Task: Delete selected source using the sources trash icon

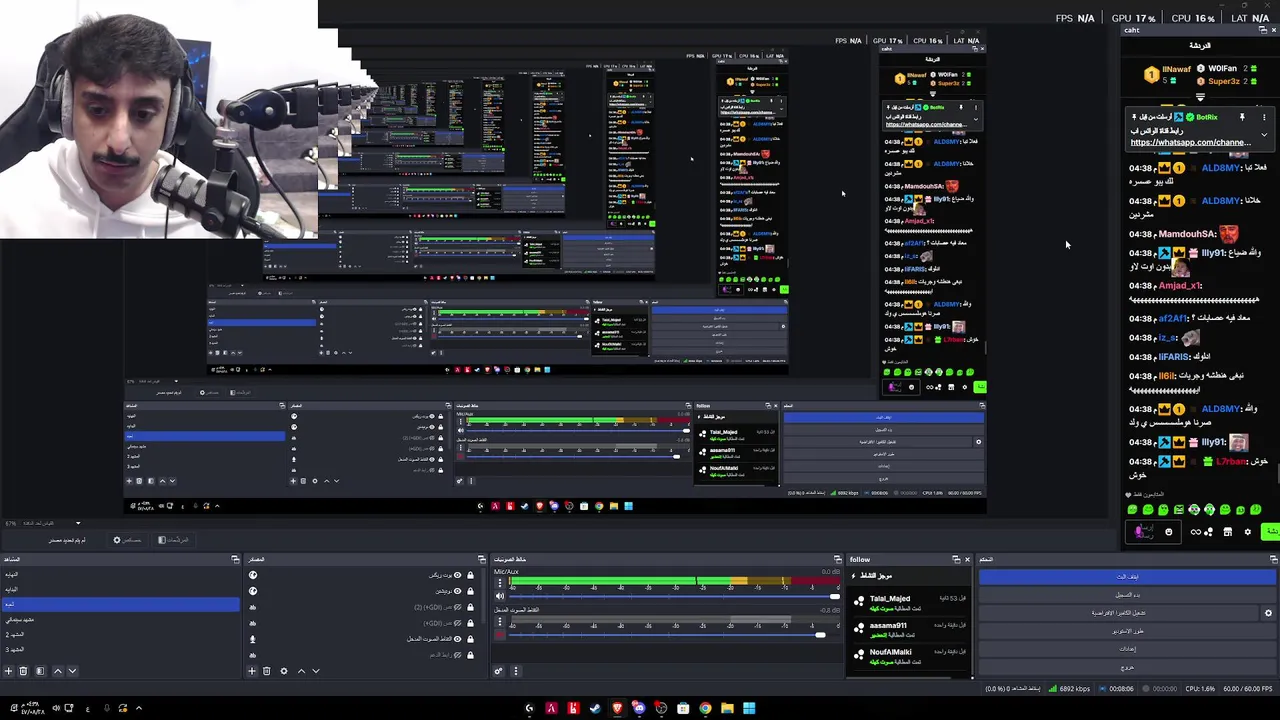Action: [266, 671]
